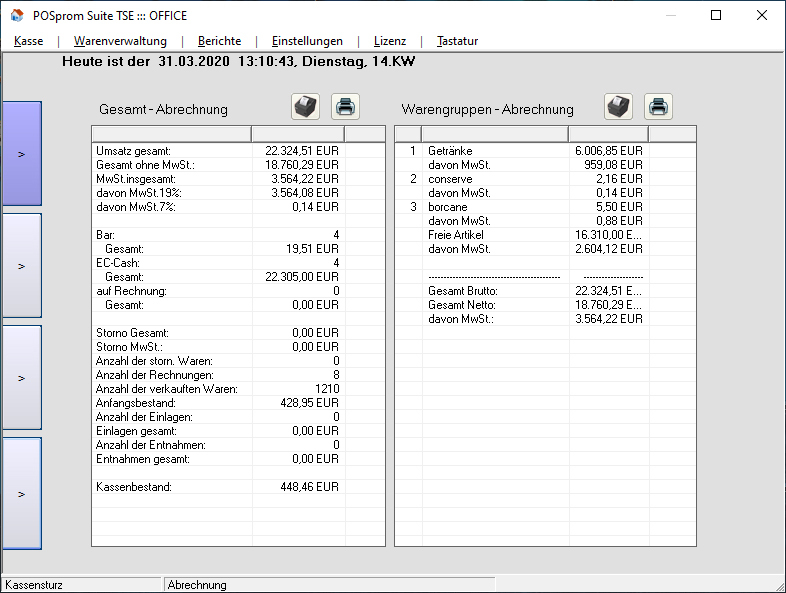Click 'Entnahmen gesamt:' row
This screenshot has width=786, height=593.
(x=239, y=459)
